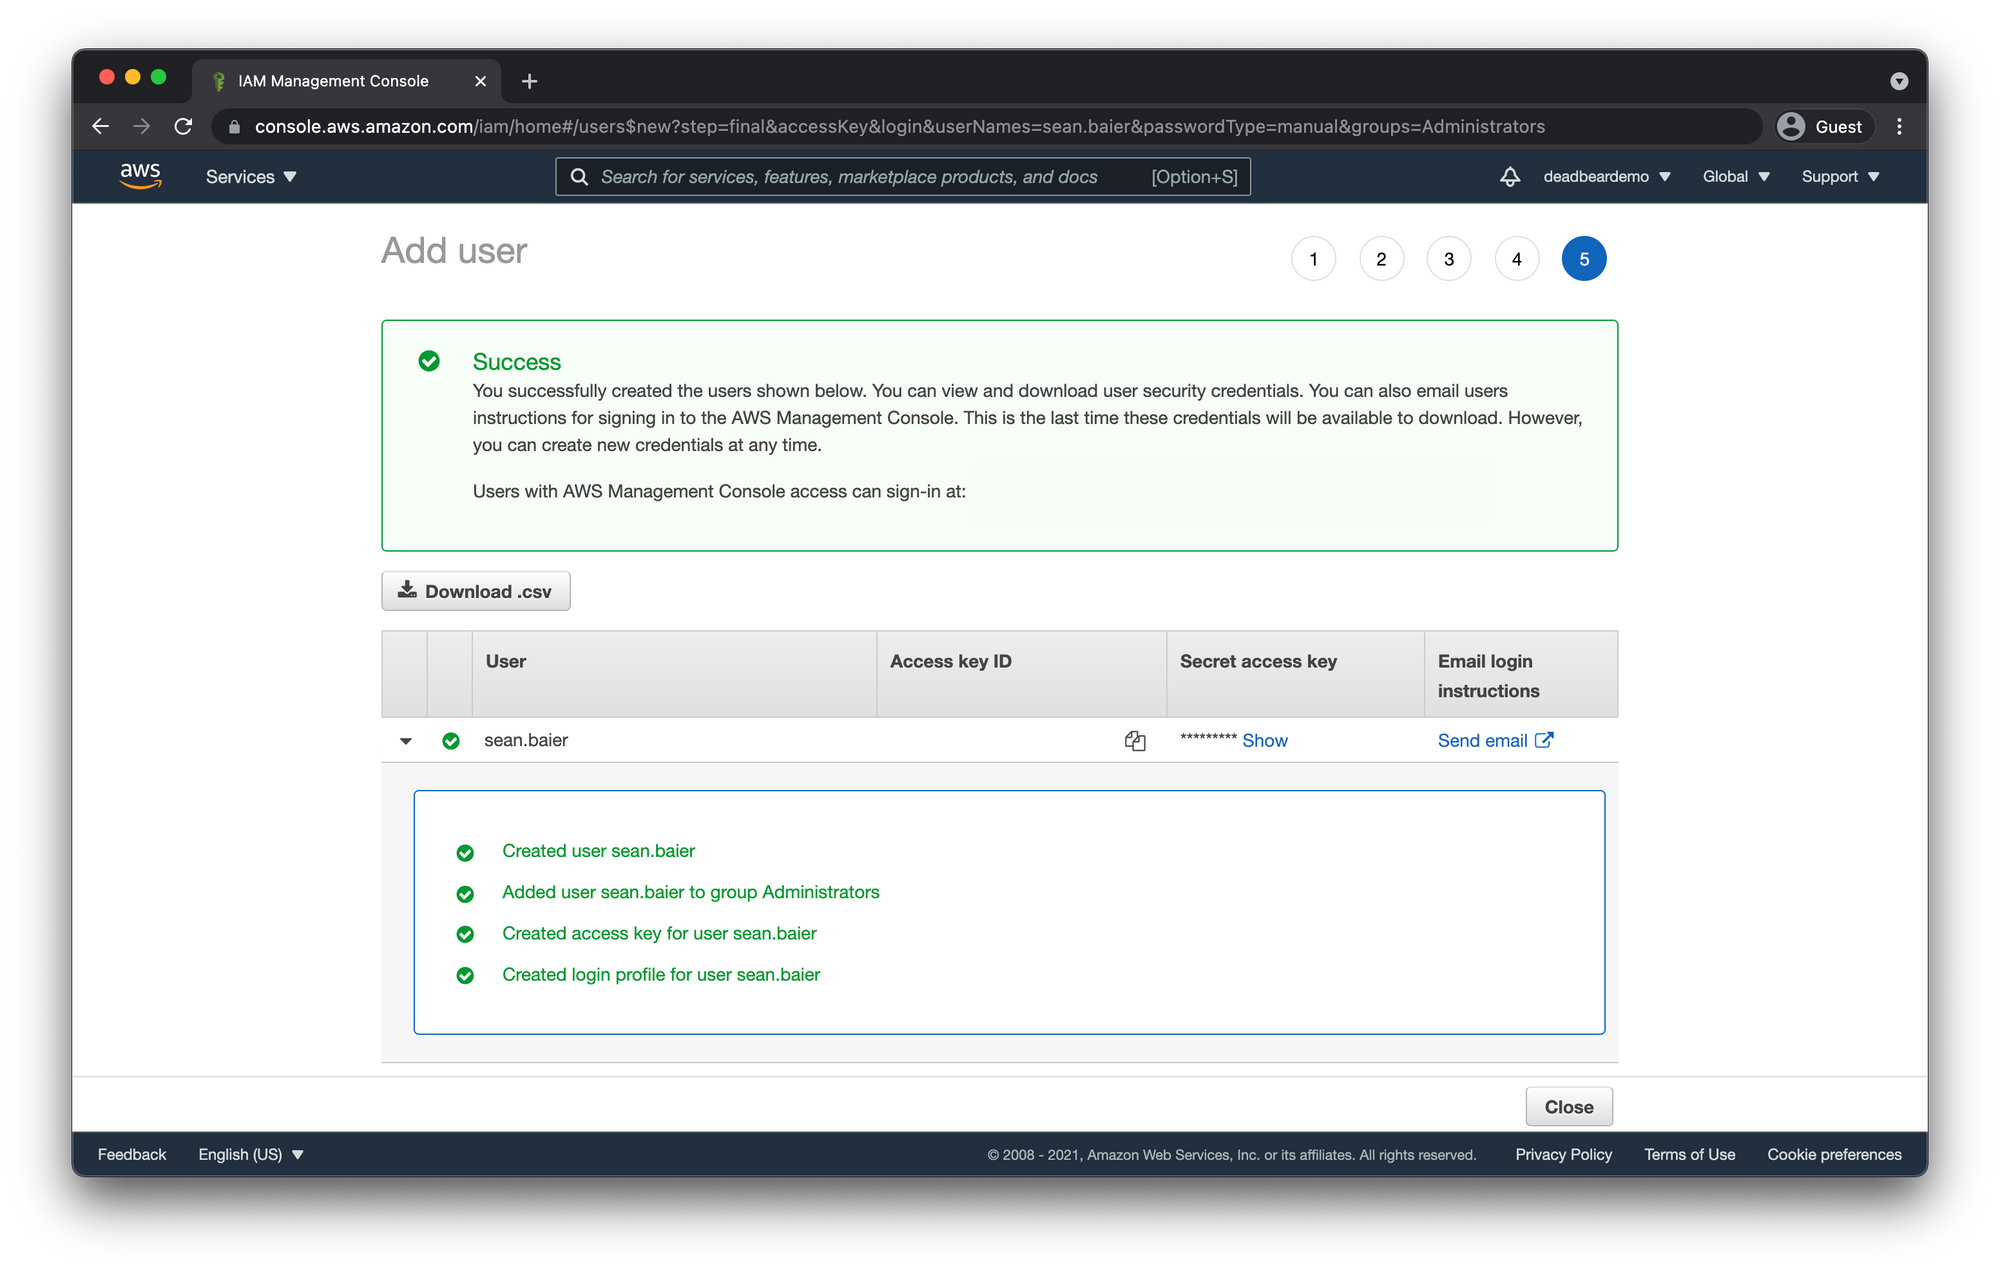Open a new tab with plus icon
Screen dimensions: 2000x1272
[530, 81]
